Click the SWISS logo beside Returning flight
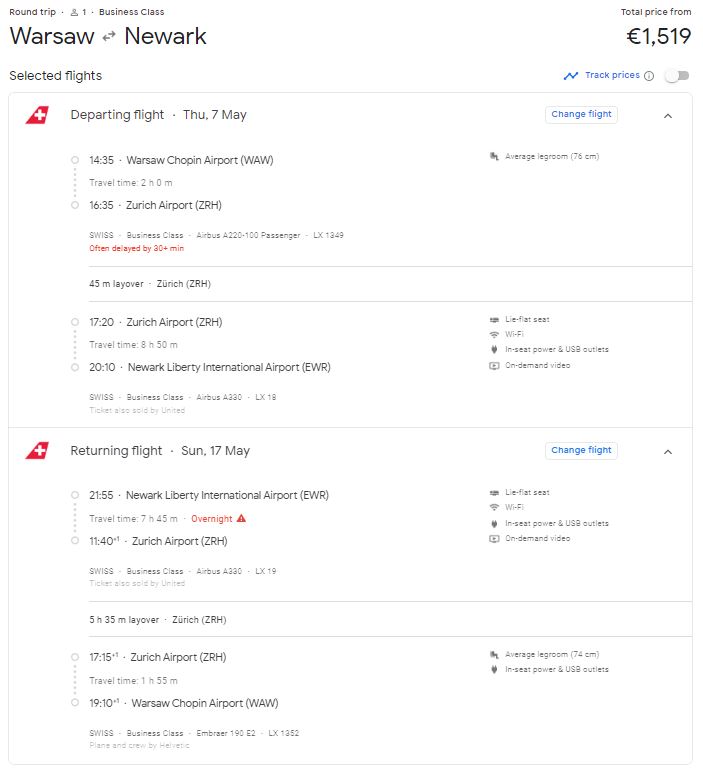This screenshot has height=773, width=703. (x=36, y=451)
